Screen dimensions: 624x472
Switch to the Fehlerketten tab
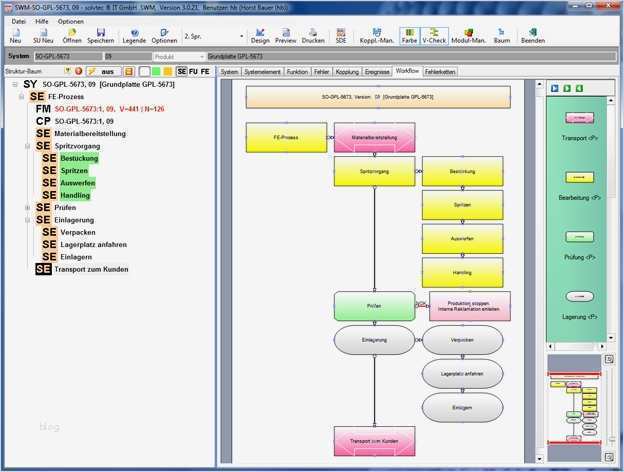[440, 72]
